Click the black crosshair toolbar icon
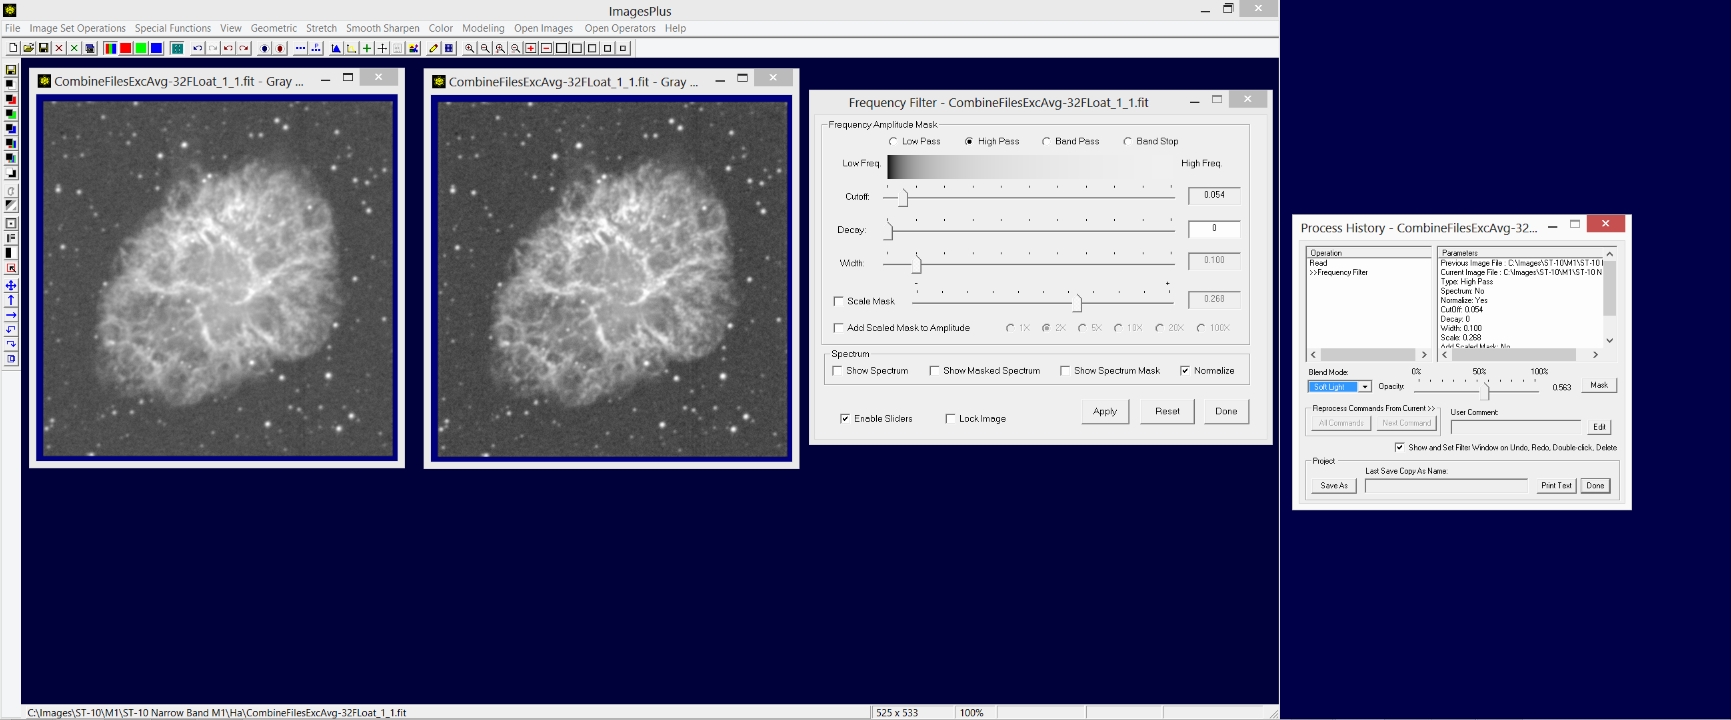Image resolution: width=1731 pixels, height=720 pixels. (382, 48)
